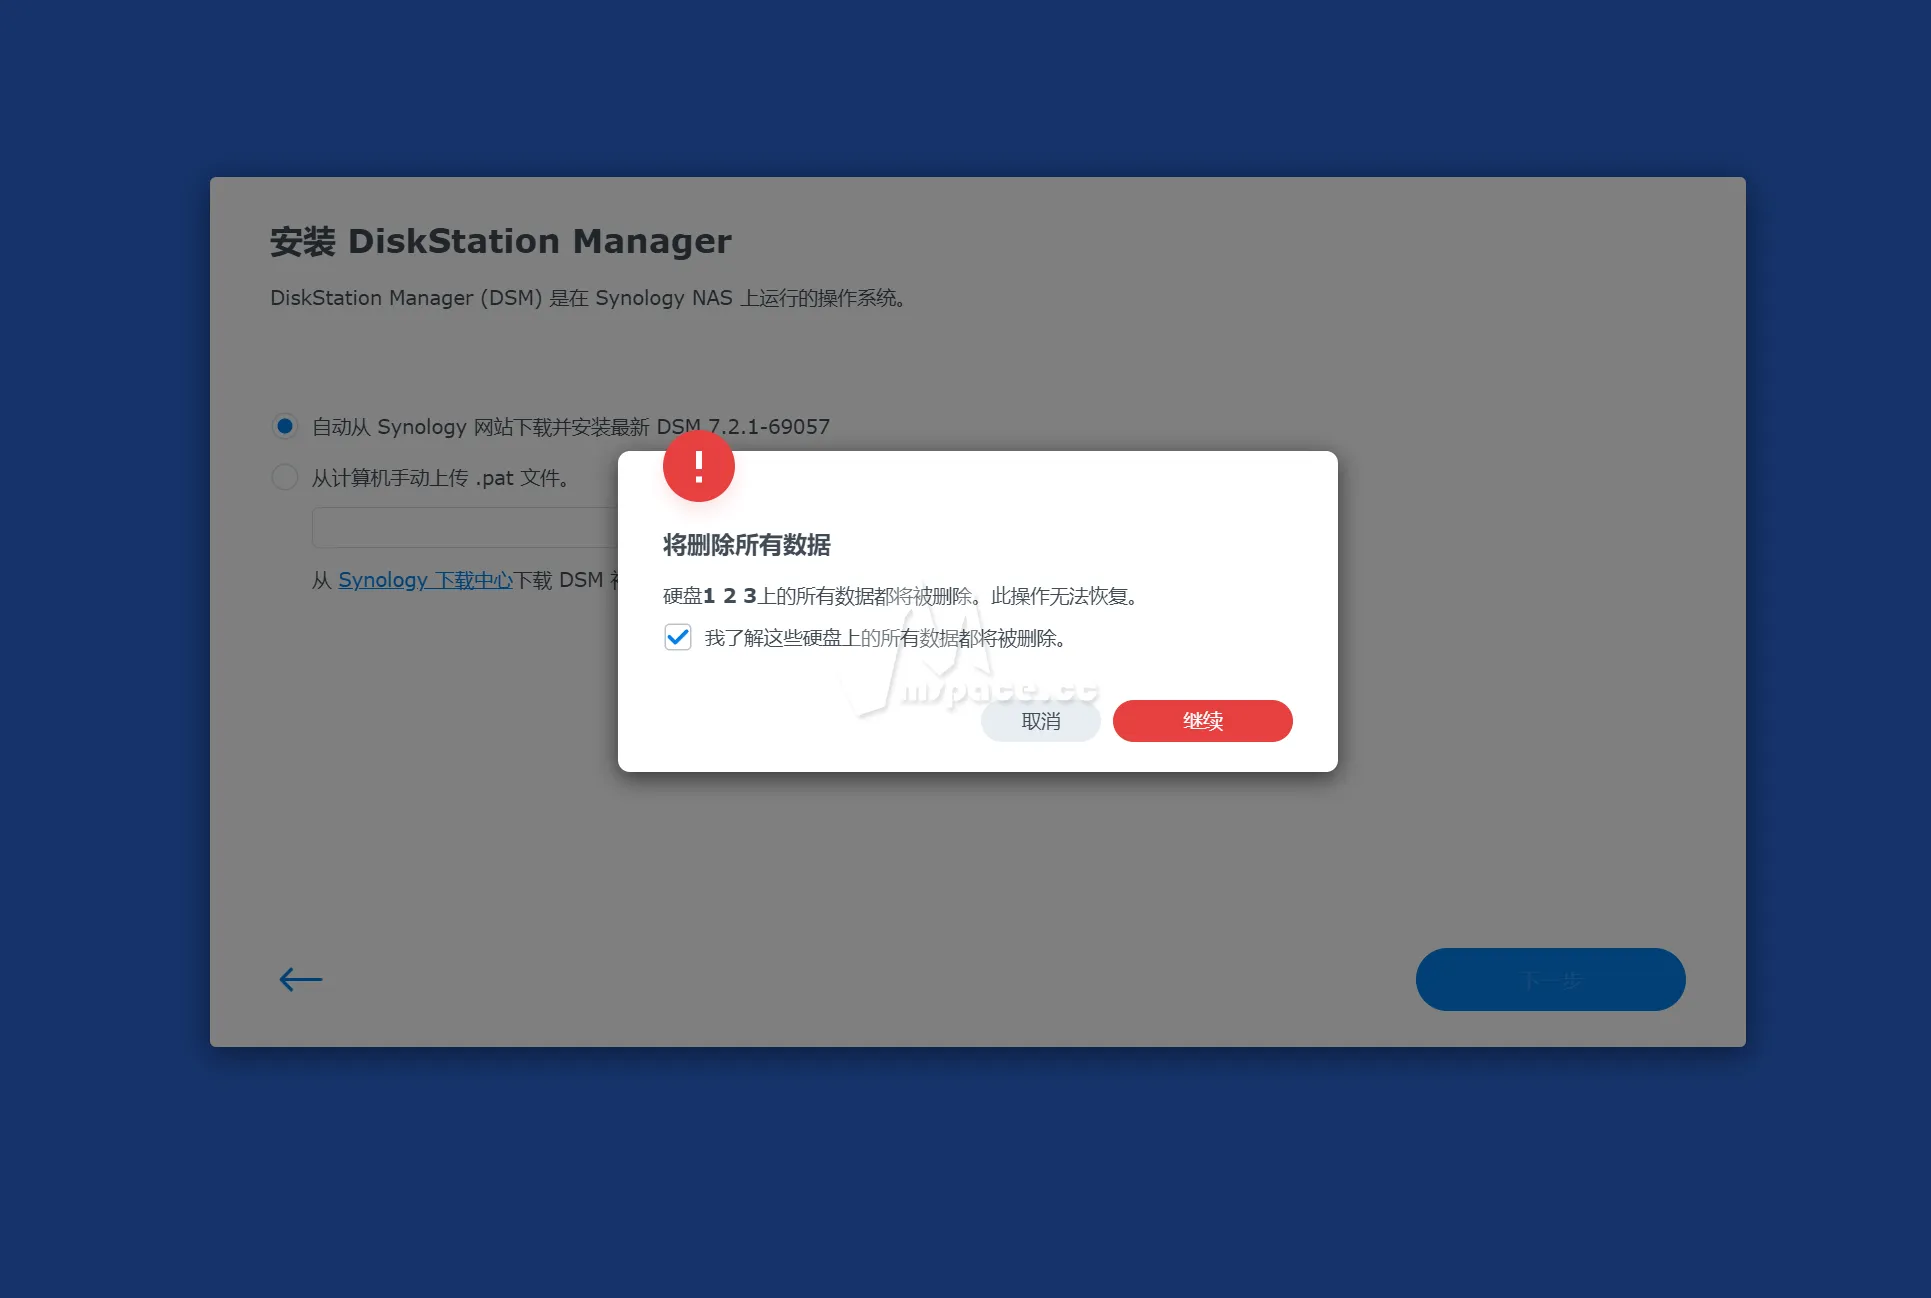Click the red 继续 continue button
The height and width of the screenshot is (1298, 1931).
[x=1202, y=721]
